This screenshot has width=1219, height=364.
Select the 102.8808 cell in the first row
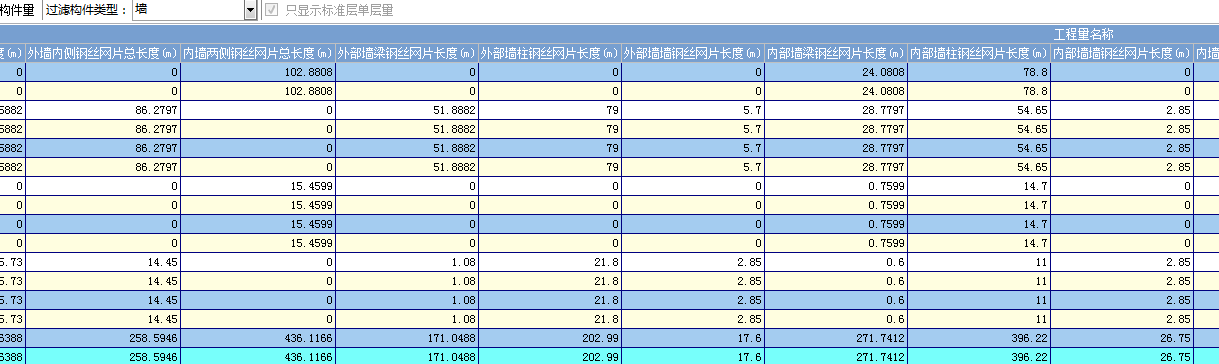[258, 72]
